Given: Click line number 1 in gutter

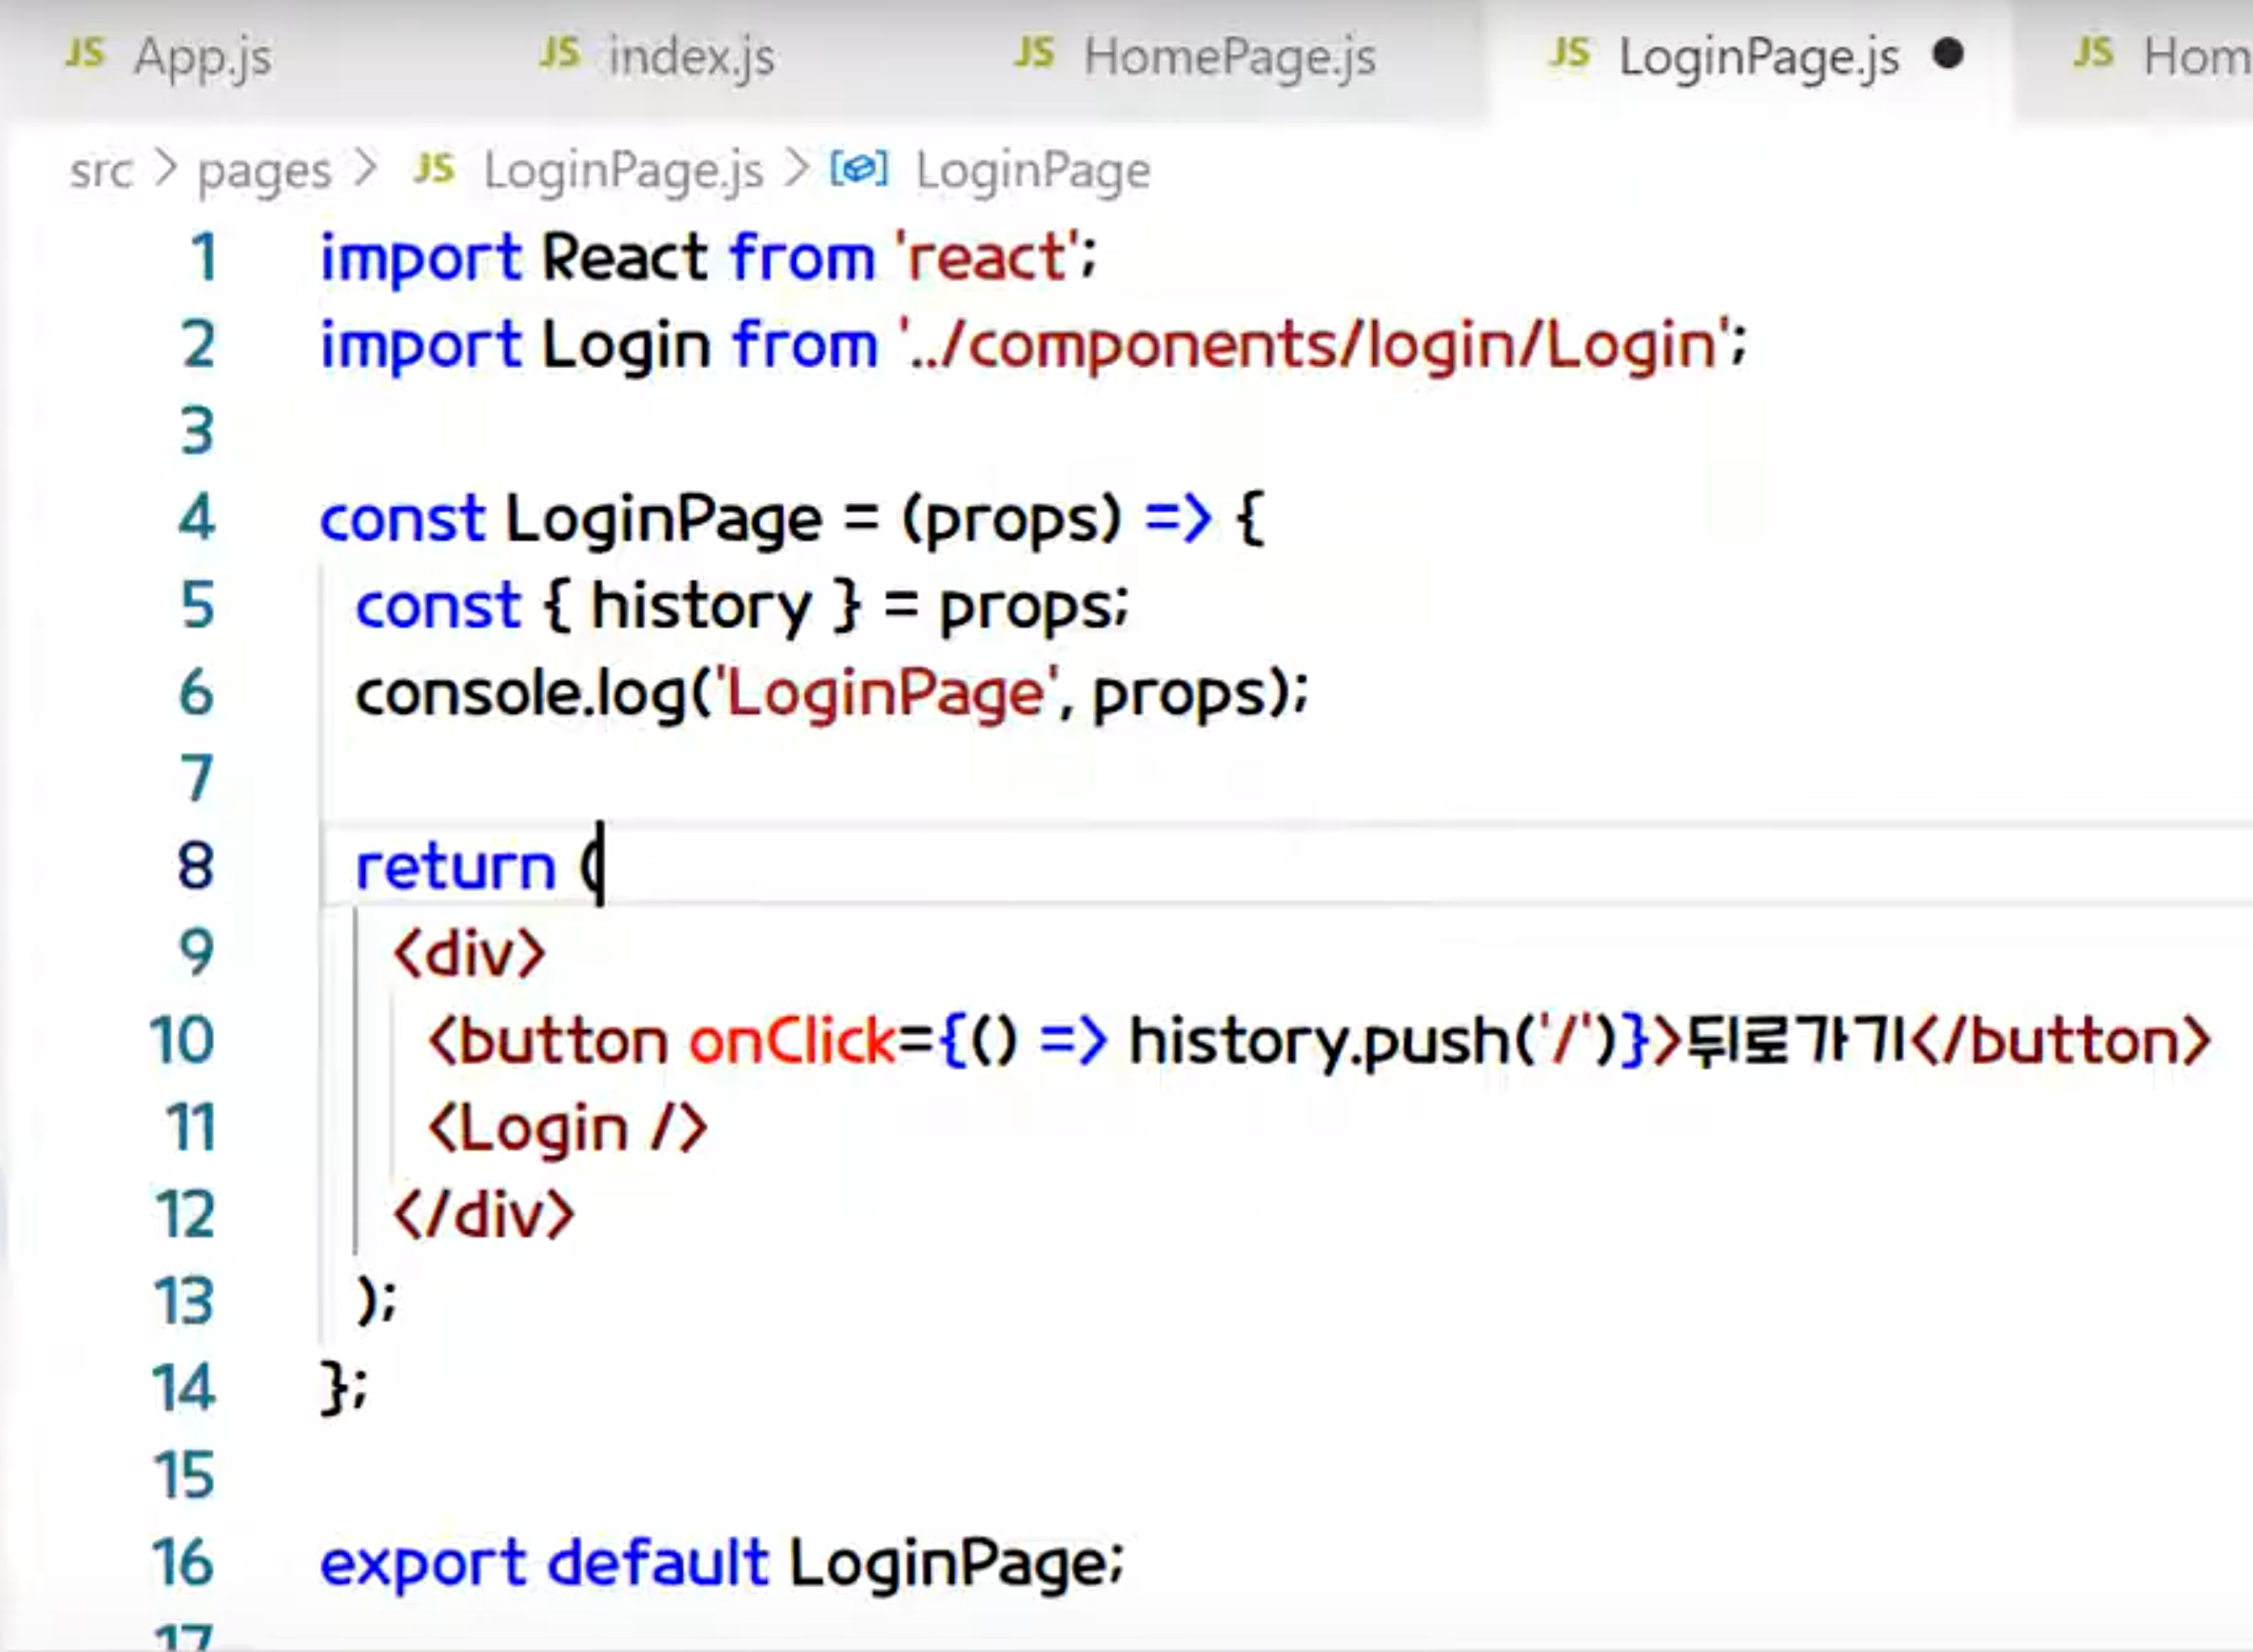Looking at the screenshot, I should [x=203, y=257].
